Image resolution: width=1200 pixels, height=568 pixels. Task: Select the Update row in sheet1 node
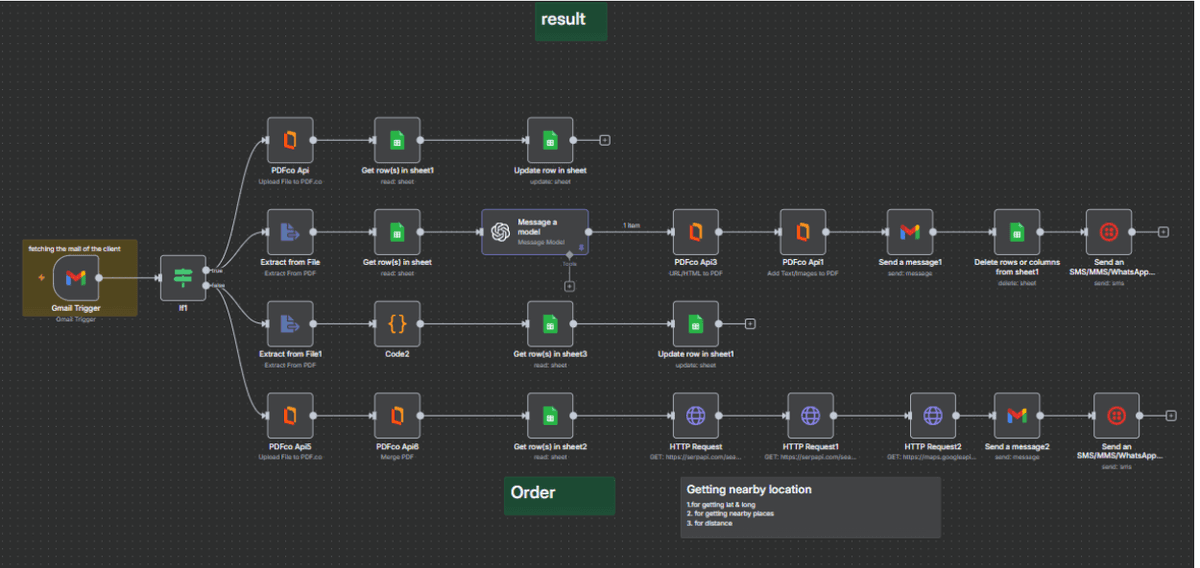click(695, 324)
